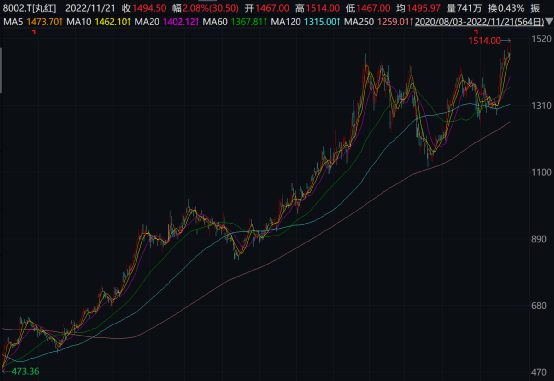Click the MA5 indicator label
Screen dimensions: 554x381
point(13,22)
